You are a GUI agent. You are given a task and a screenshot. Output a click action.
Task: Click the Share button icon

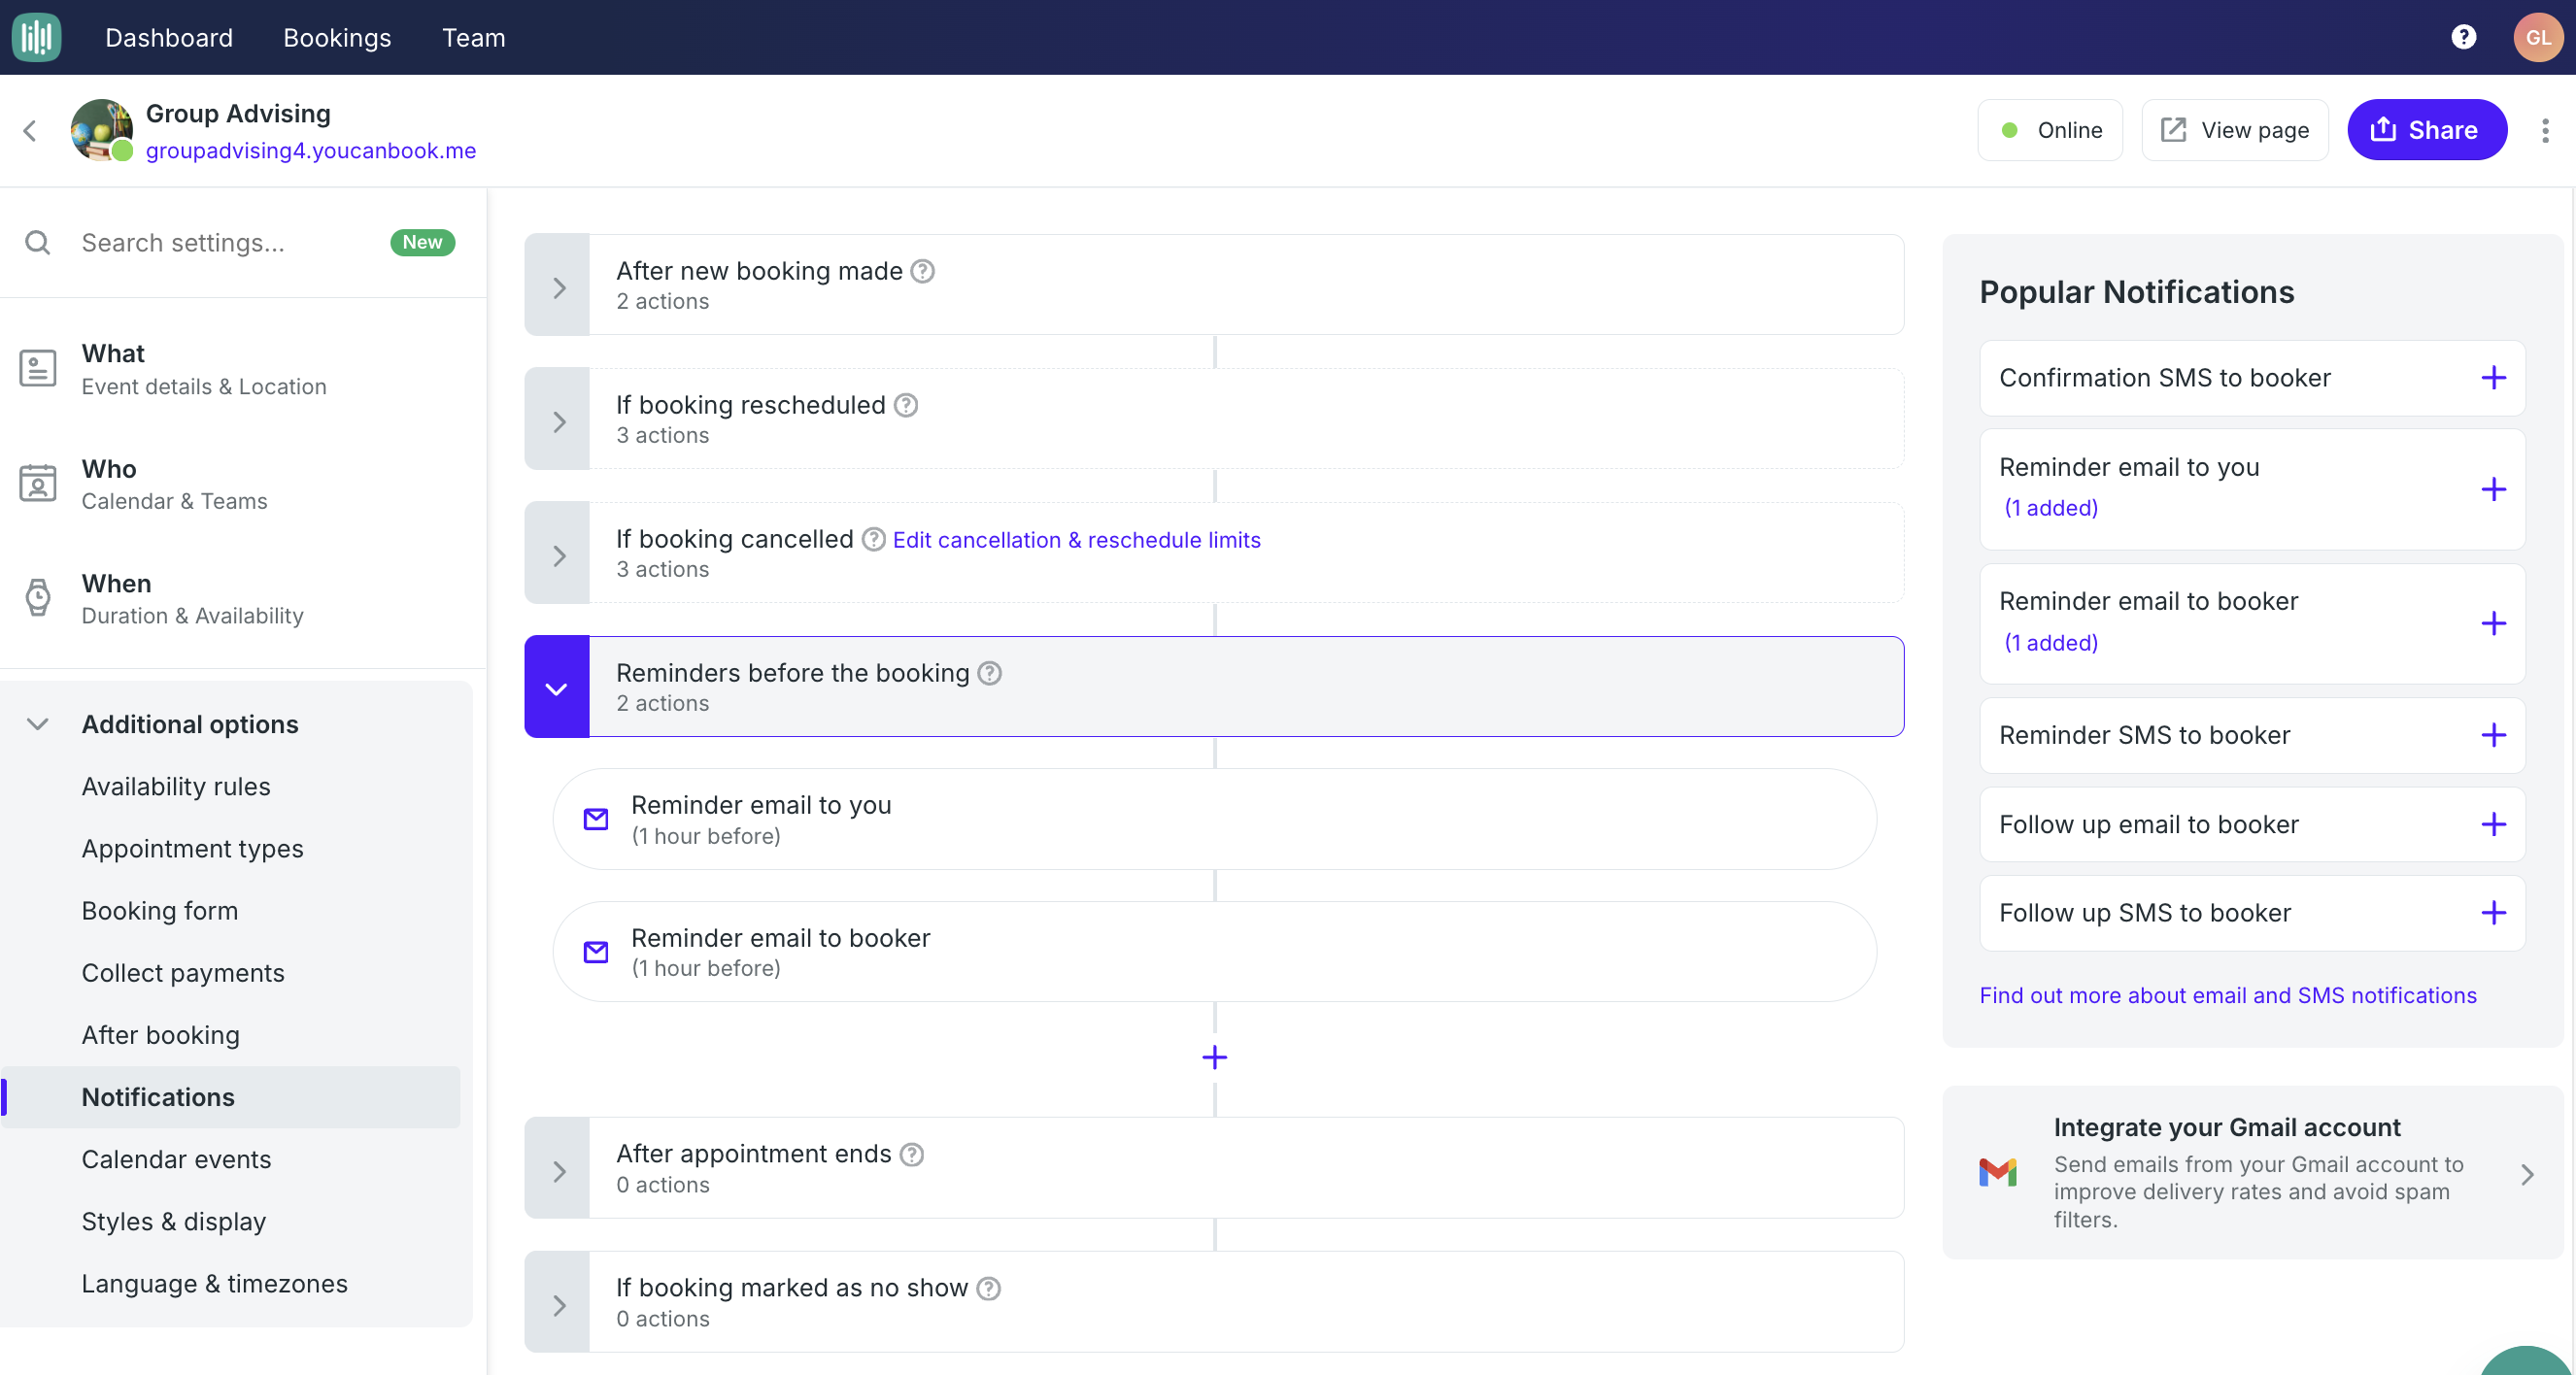point(2384,129)
